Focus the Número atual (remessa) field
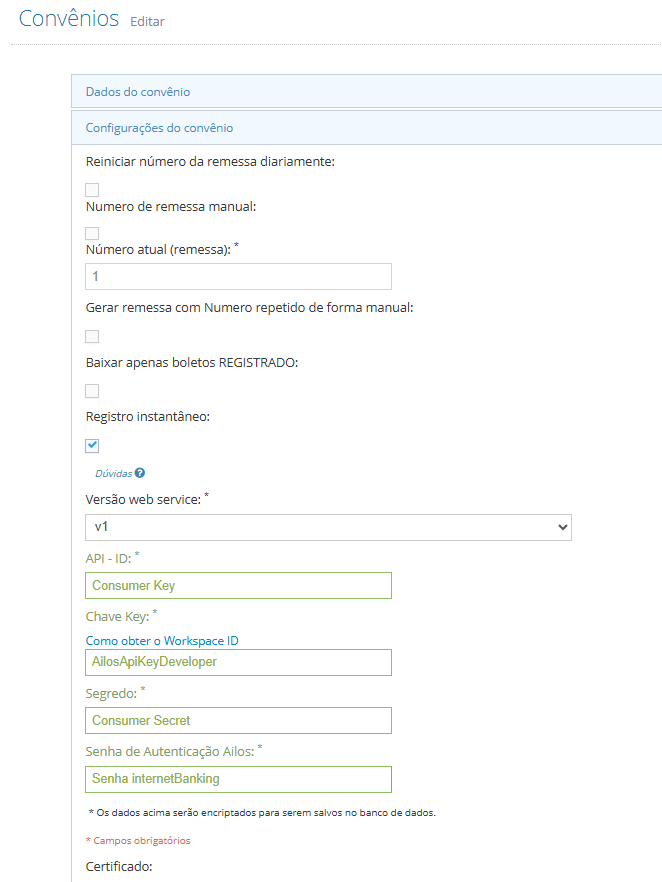The width and height of the screenshot is (662, 882). [x=238, y=276]
